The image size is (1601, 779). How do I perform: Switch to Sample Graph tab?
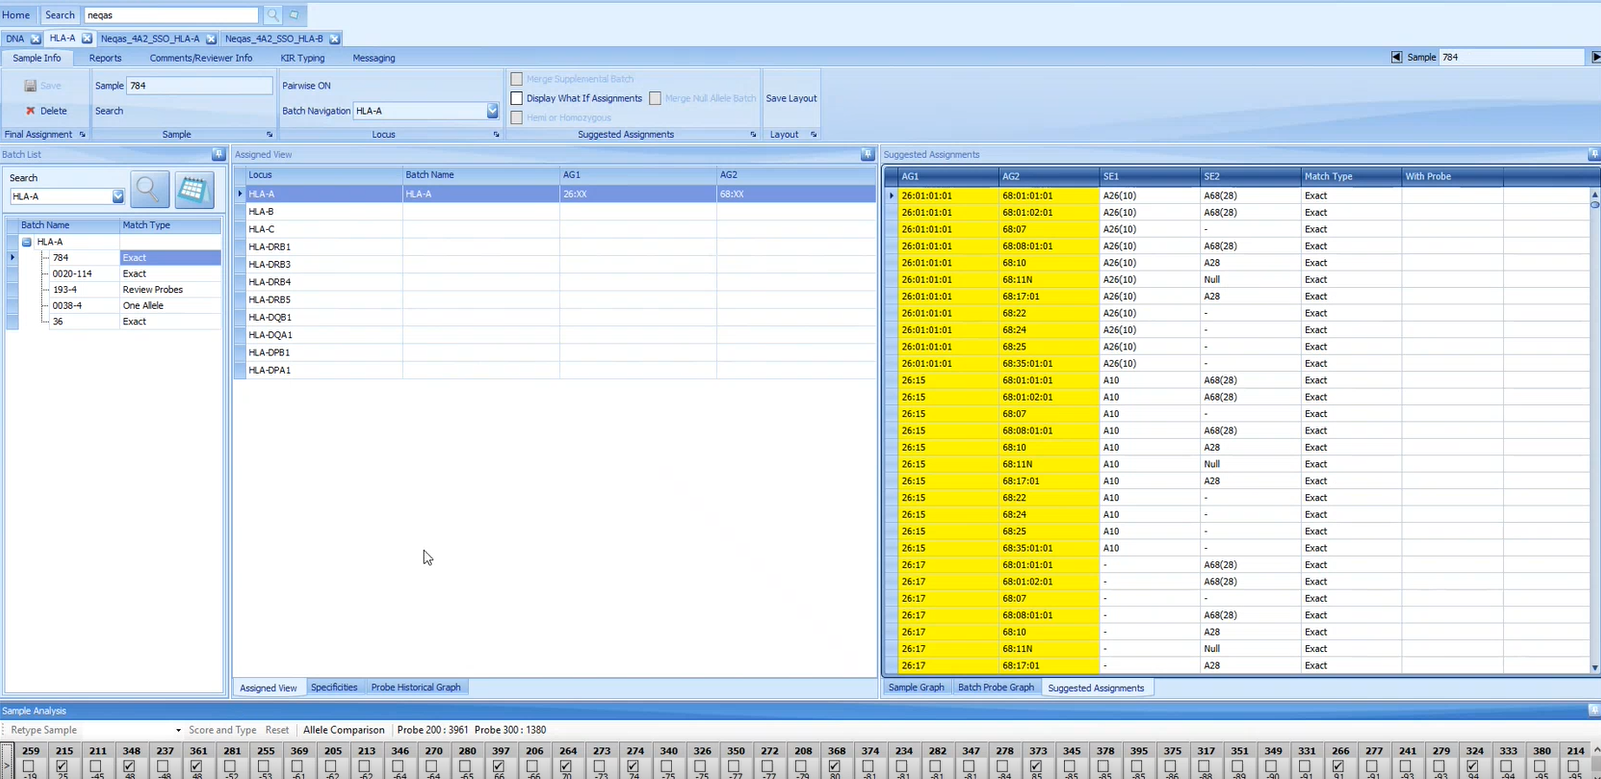point(916,688)
